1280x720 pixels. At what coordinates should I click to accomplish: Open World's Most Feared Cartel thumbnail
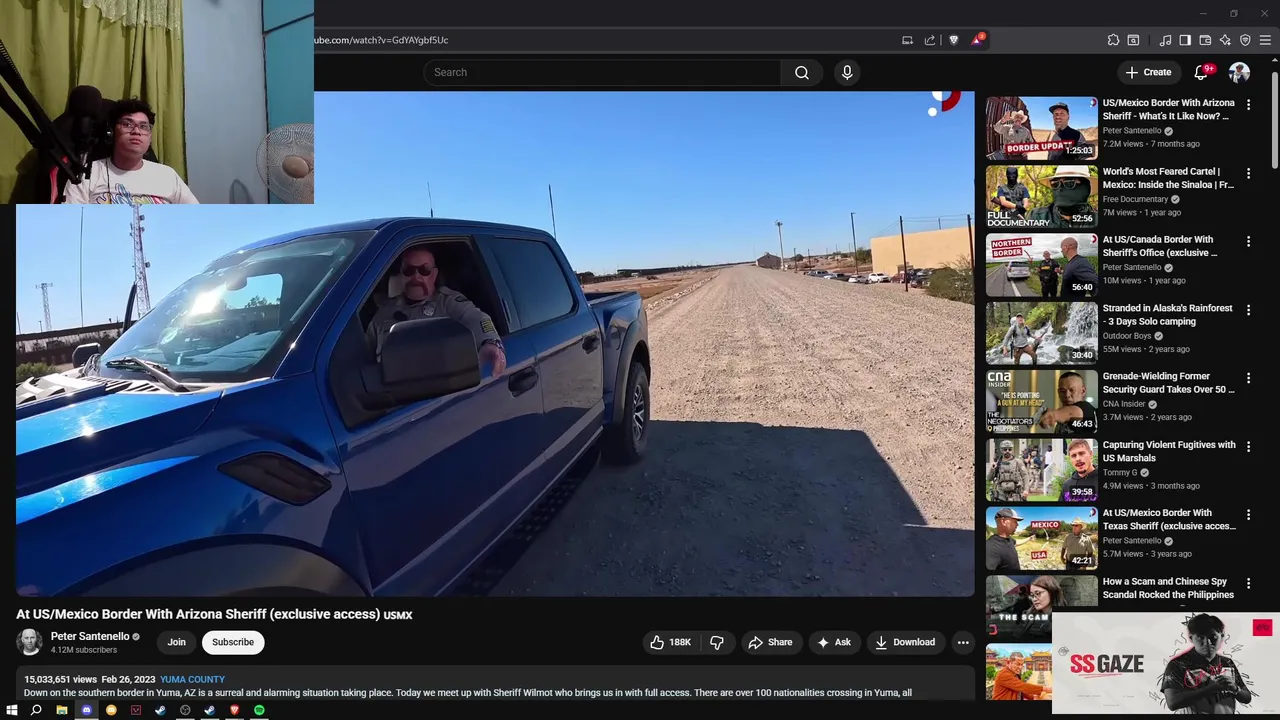pyautogui.click(x=1041, y=196)
